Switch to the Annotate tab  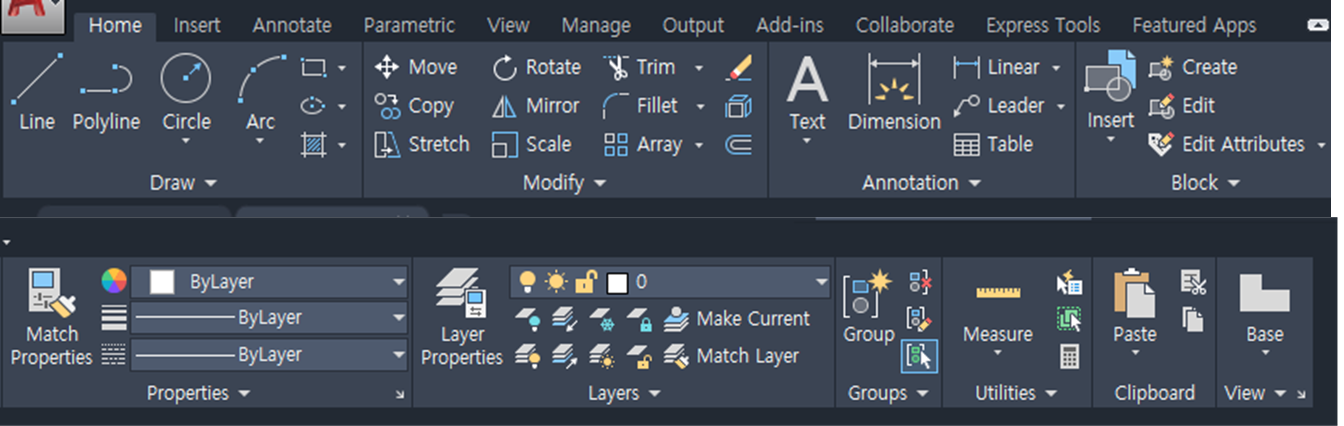pyautogui.click(x=292, y=25)
